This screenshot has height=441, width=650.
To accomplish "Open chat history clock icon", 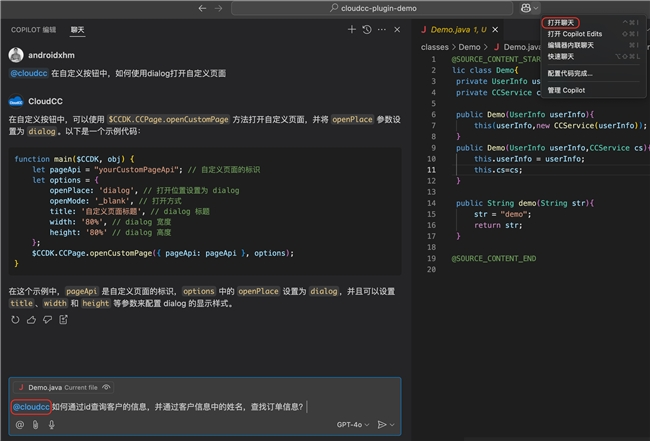I will [367, 30].
